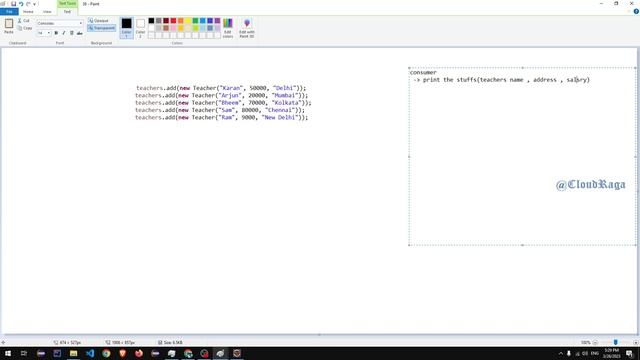The width and height of the screenshot is (640, 360).
Task: Select Color 2 background button
Action: pos(140,28)
